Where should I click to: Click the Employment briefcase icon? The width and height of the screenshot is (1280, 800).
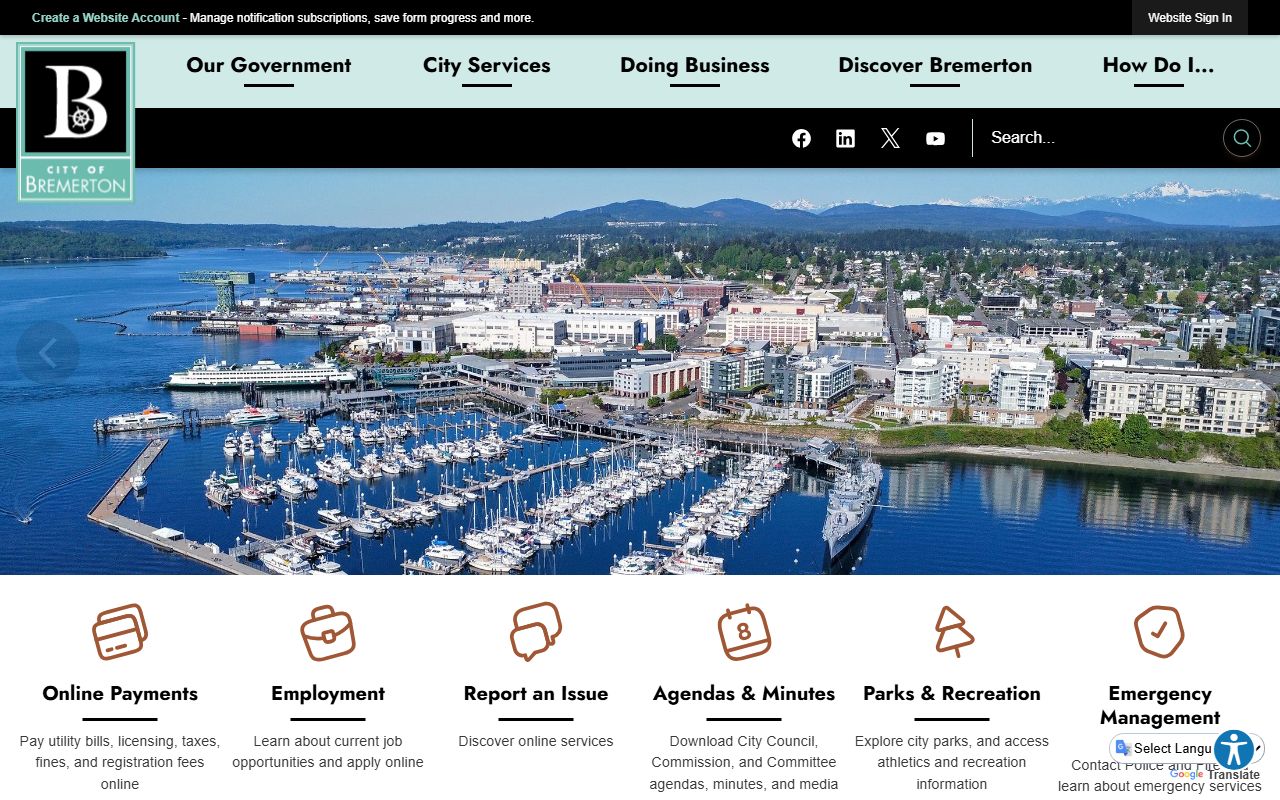pyautogui.click(x=328, y=632)
